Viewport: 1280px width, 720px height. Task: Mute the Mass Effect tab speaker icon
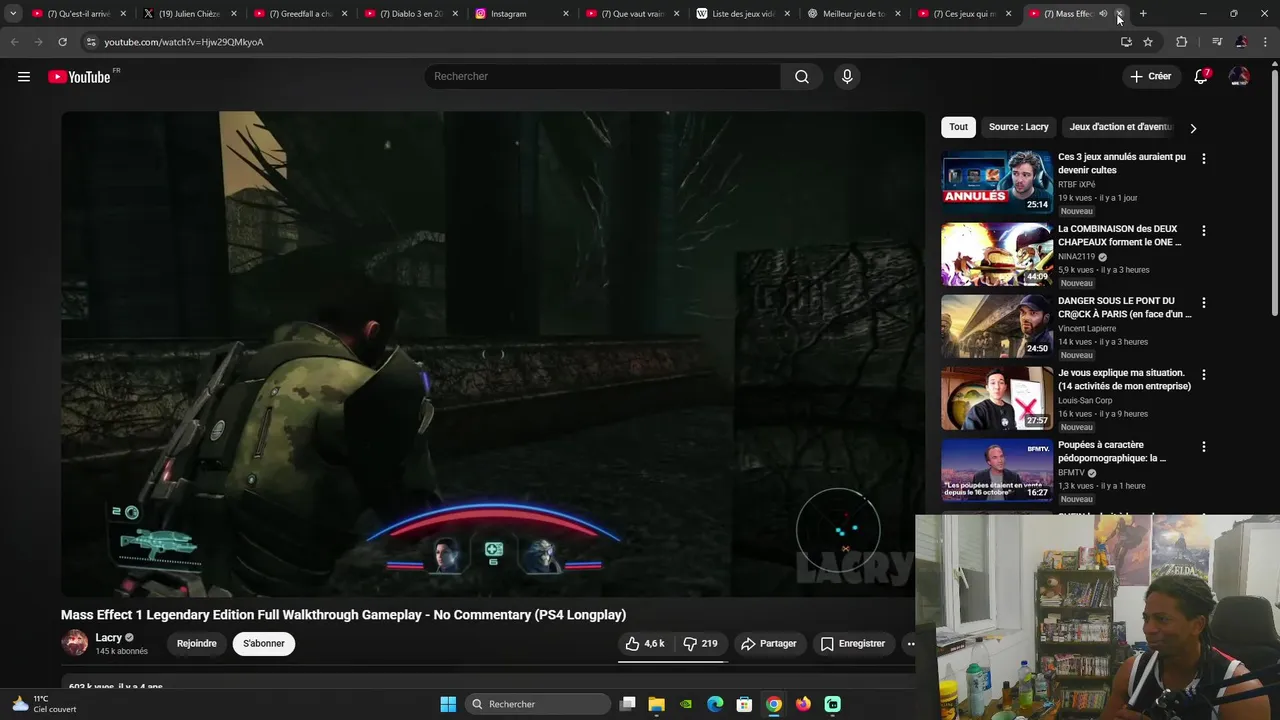click(1103, 14)
